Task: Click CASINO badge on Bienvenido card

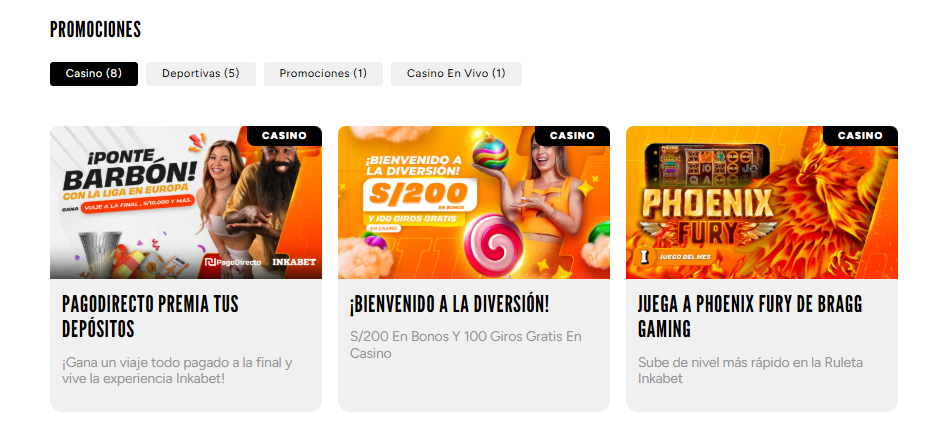Action: 572,135
